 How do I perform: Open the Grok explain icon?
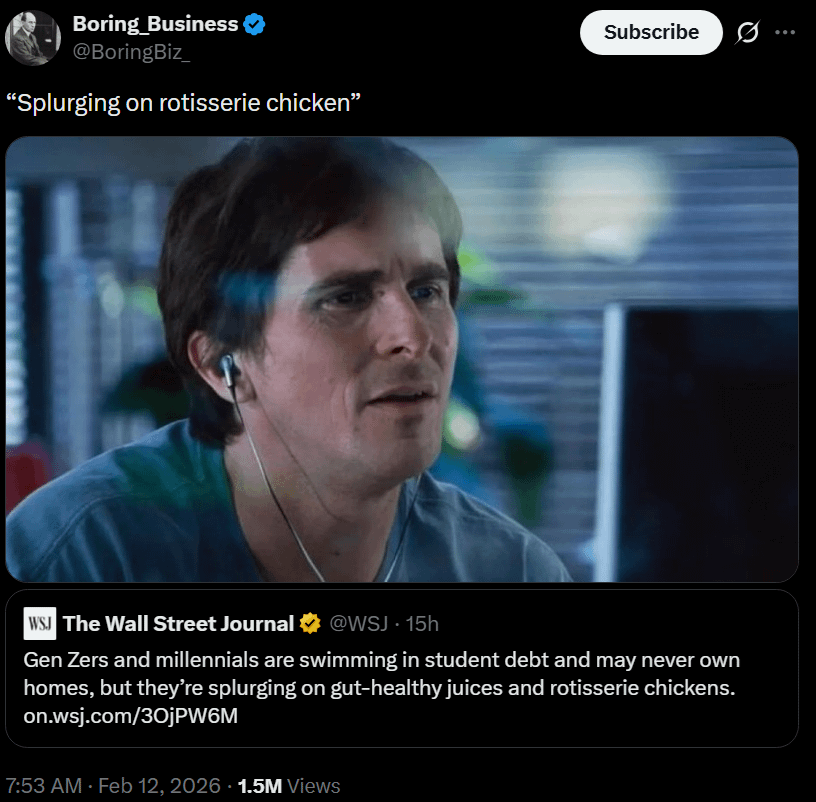coord(746,33)
